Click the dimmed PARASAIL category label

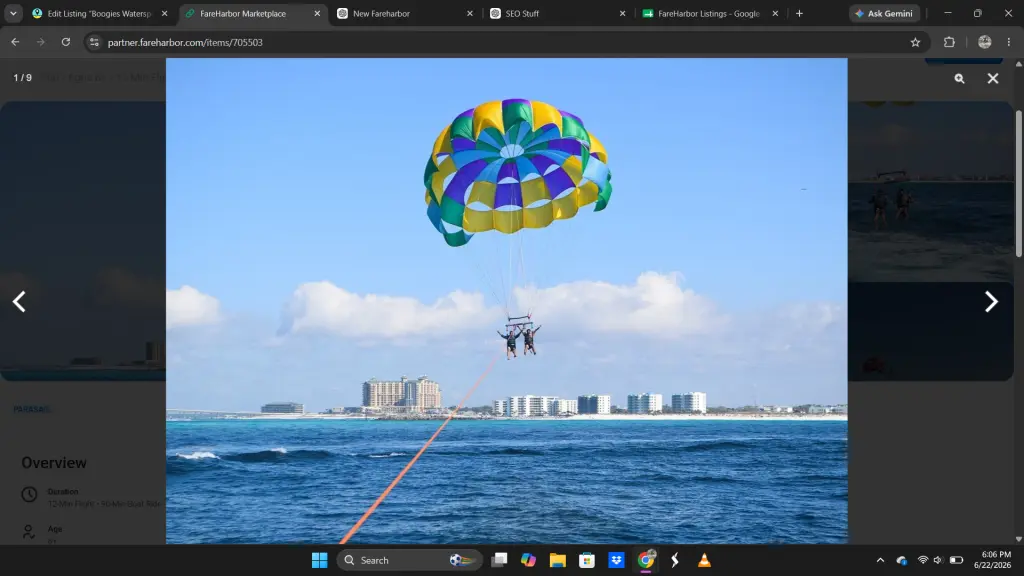pos(32,409)
